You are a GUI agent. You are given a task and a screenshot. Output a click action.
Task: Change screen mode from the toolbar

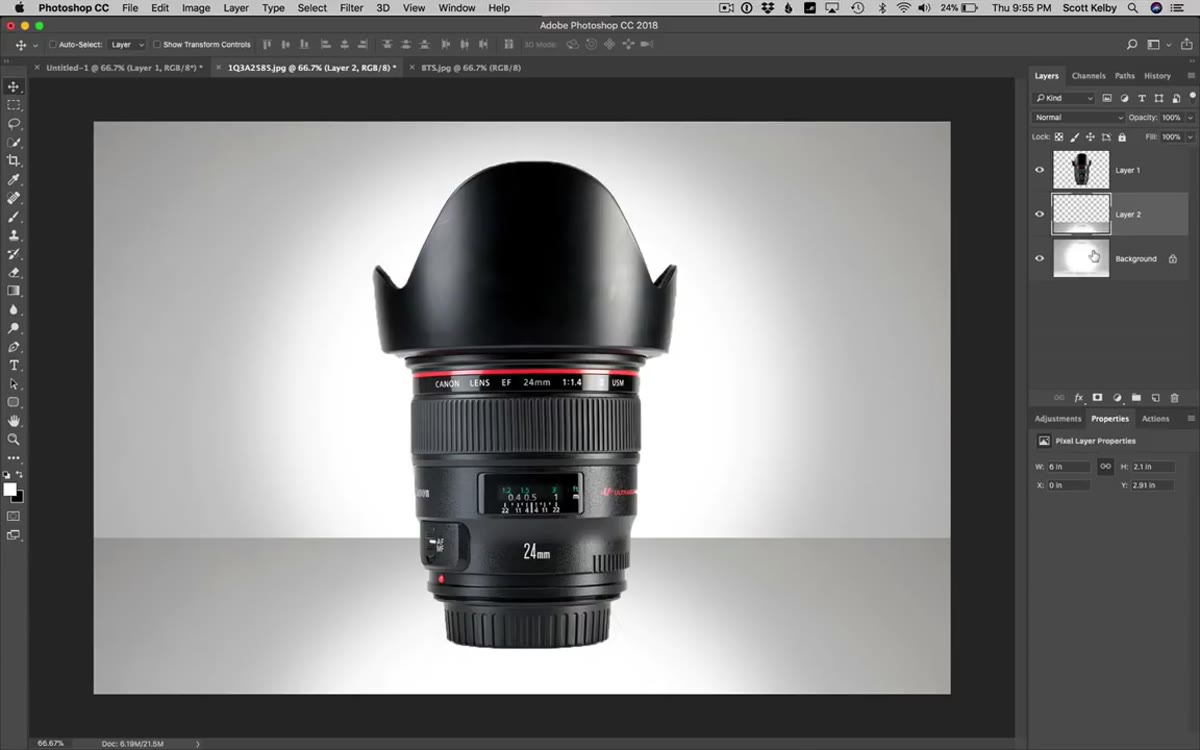[13, 535]
